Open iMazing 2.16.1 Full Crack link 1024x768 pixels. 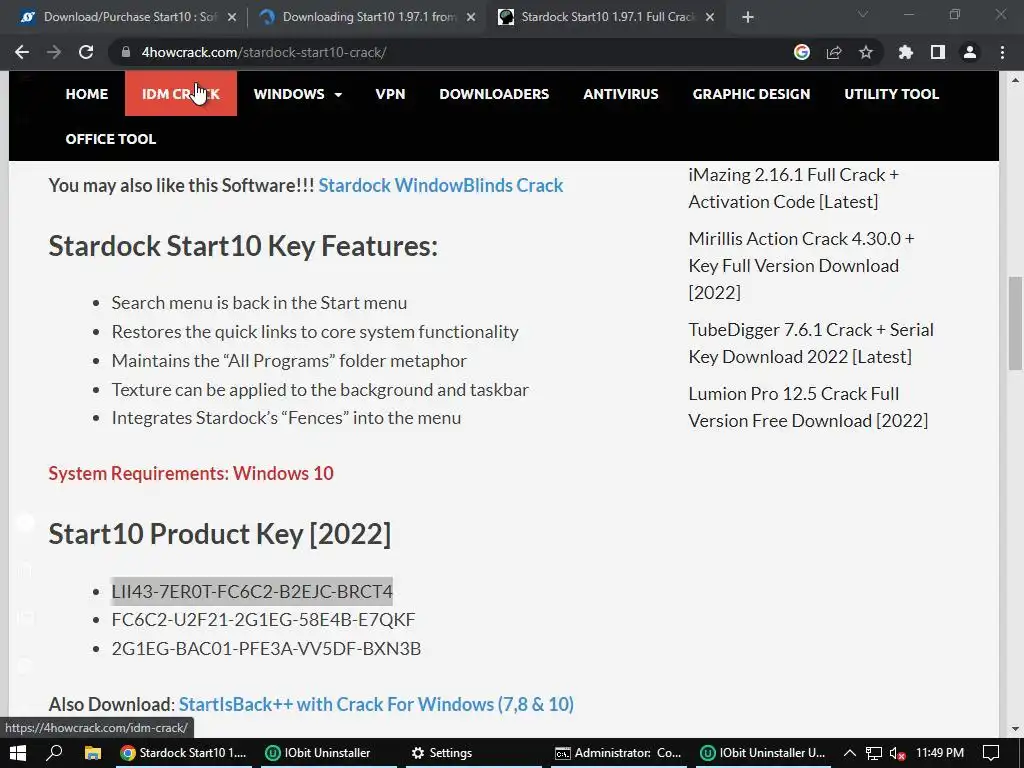coord(793,188)
